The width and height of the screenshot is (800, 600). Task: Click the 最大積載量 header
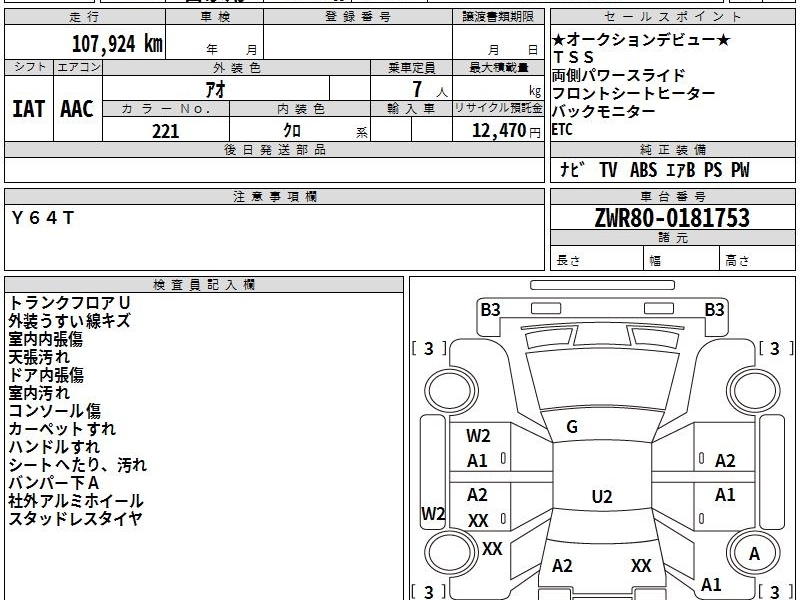point(498,68)
